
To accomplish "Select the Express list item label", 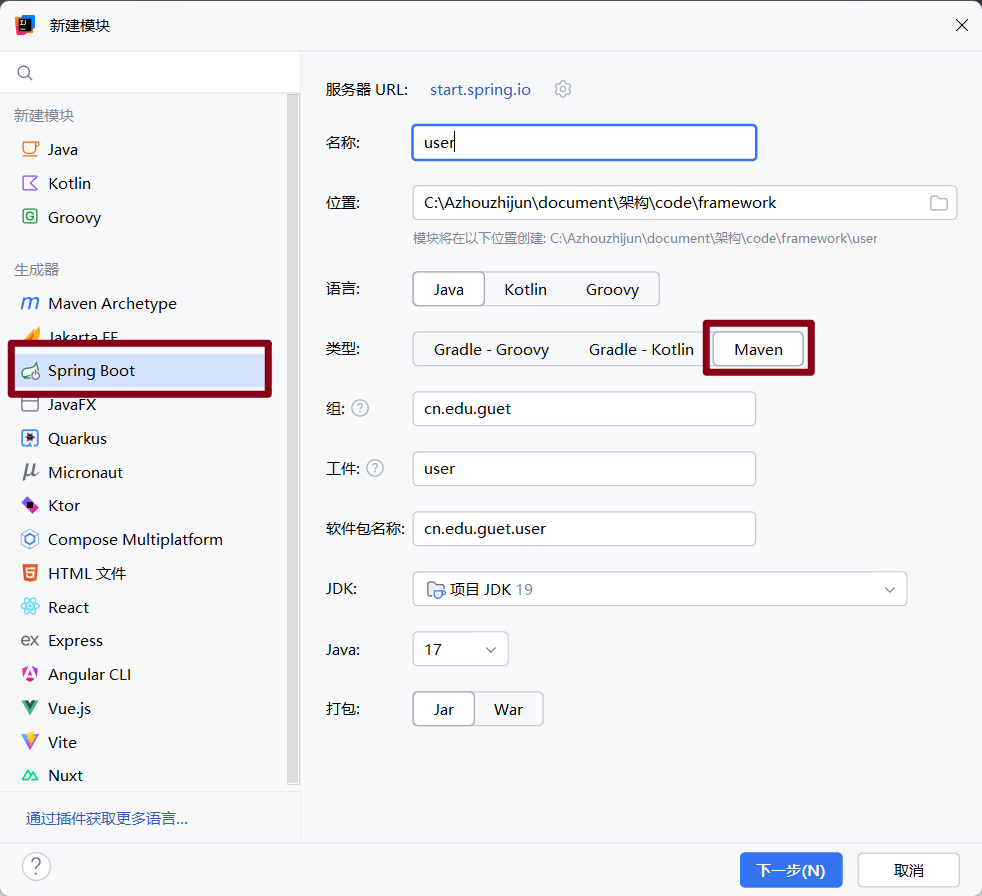I will coord(75,641).
